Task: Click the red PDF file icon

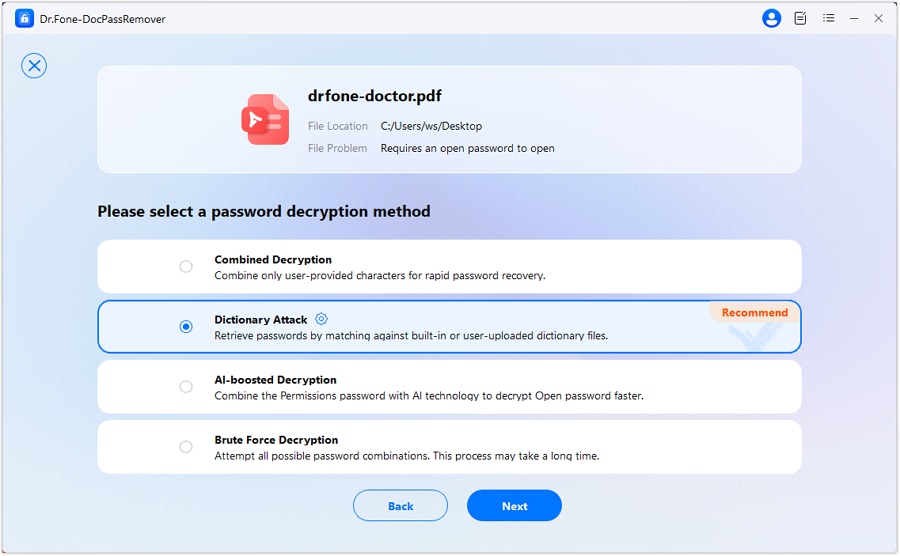Action: (265, 120)
